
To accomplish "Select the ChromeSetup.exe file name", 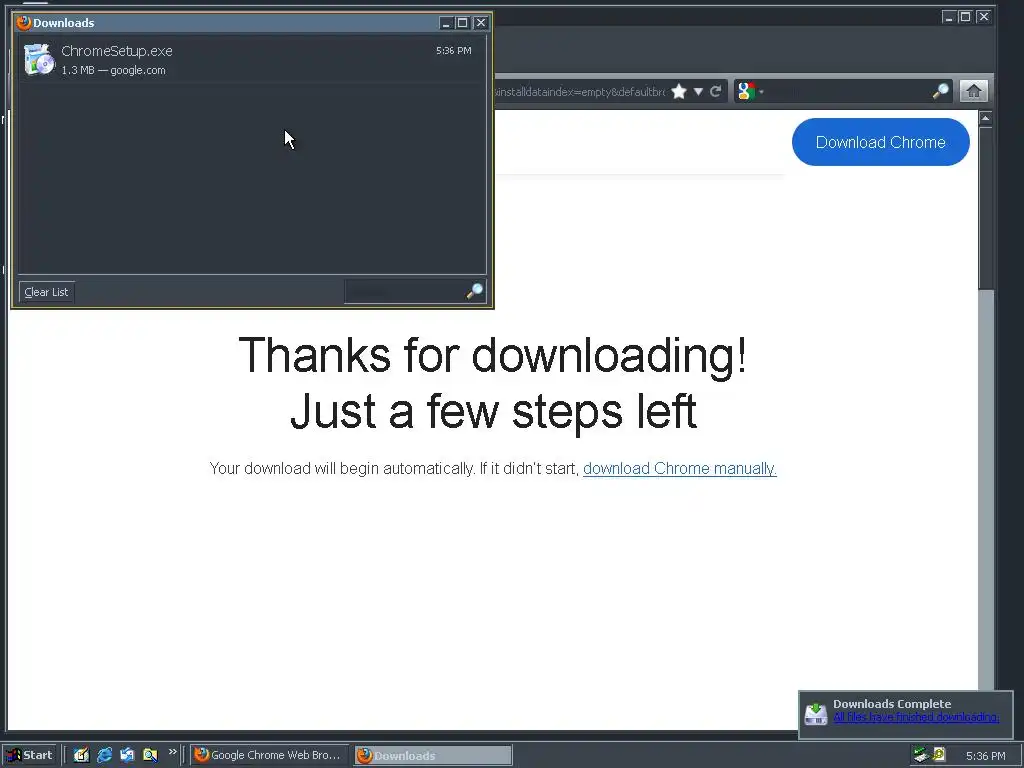I will tap(117, 51).
